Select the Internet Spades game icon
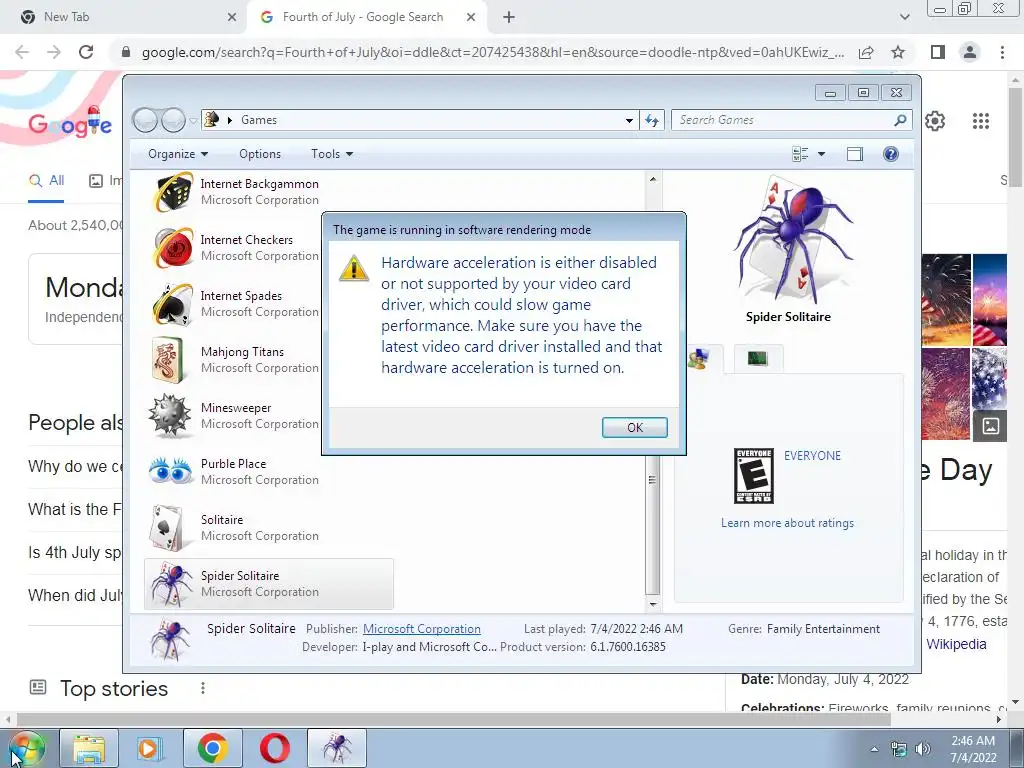Screen dimensions: 1024x768 pos(172,304)
